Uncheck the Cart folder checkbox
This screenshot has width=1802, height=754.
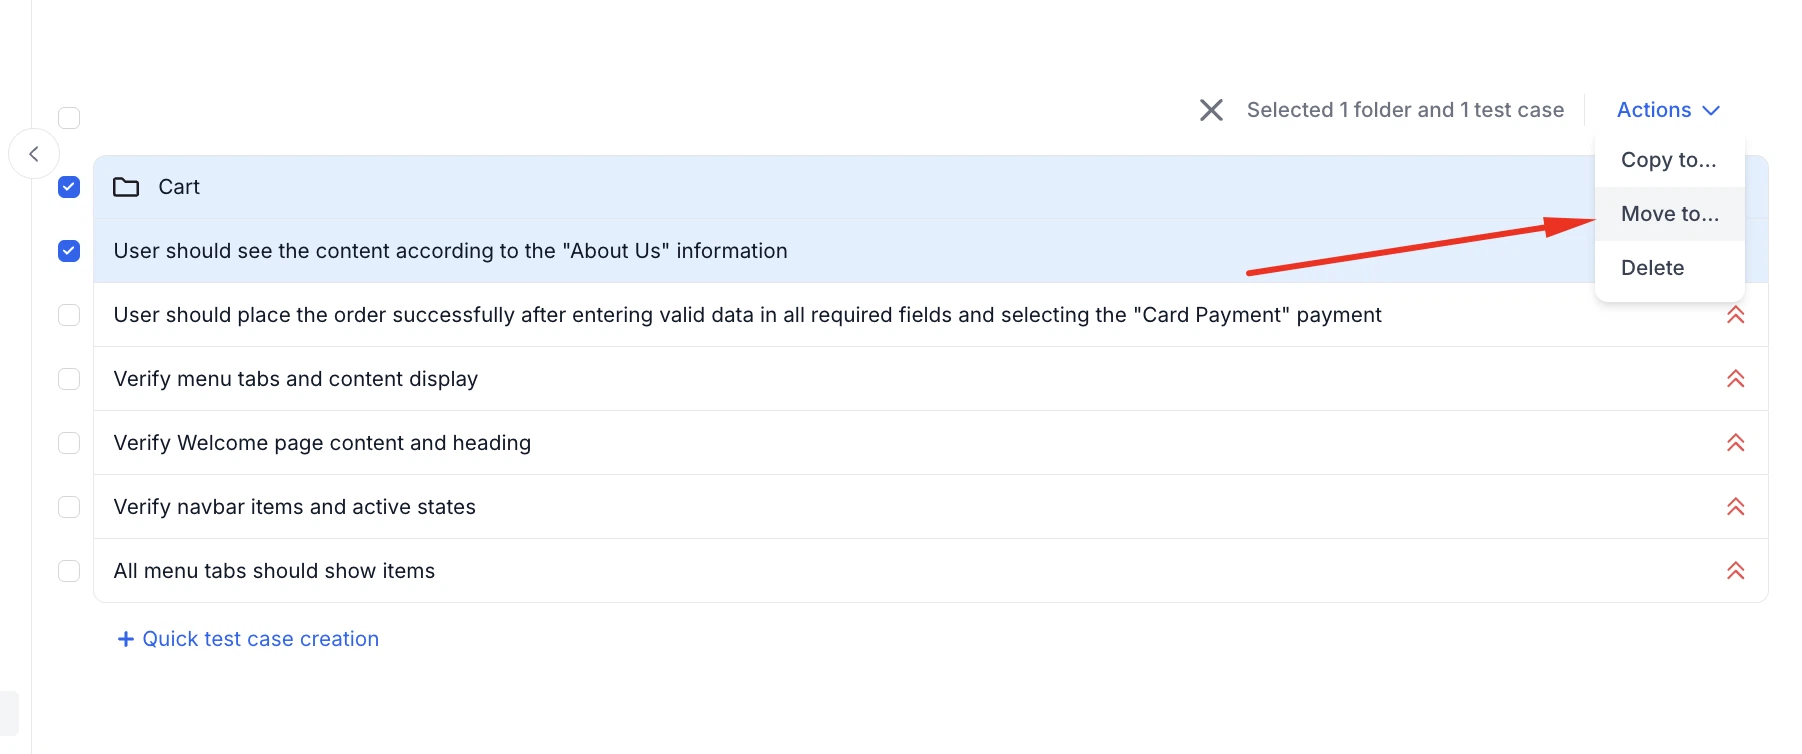(x=69, y=187)
